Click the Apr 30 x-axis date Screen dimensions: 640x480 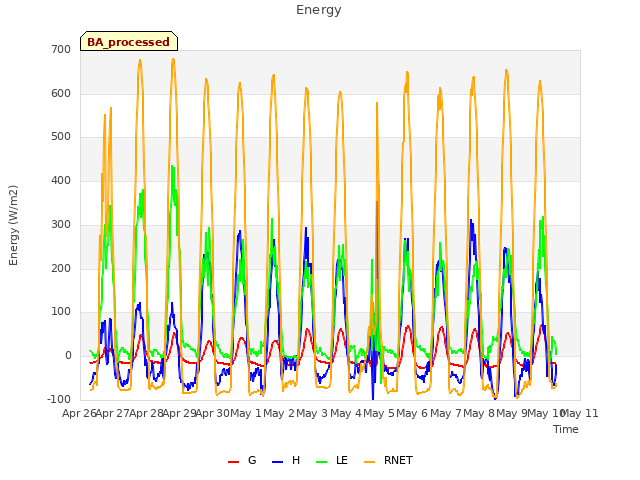(x=213, y=413)
